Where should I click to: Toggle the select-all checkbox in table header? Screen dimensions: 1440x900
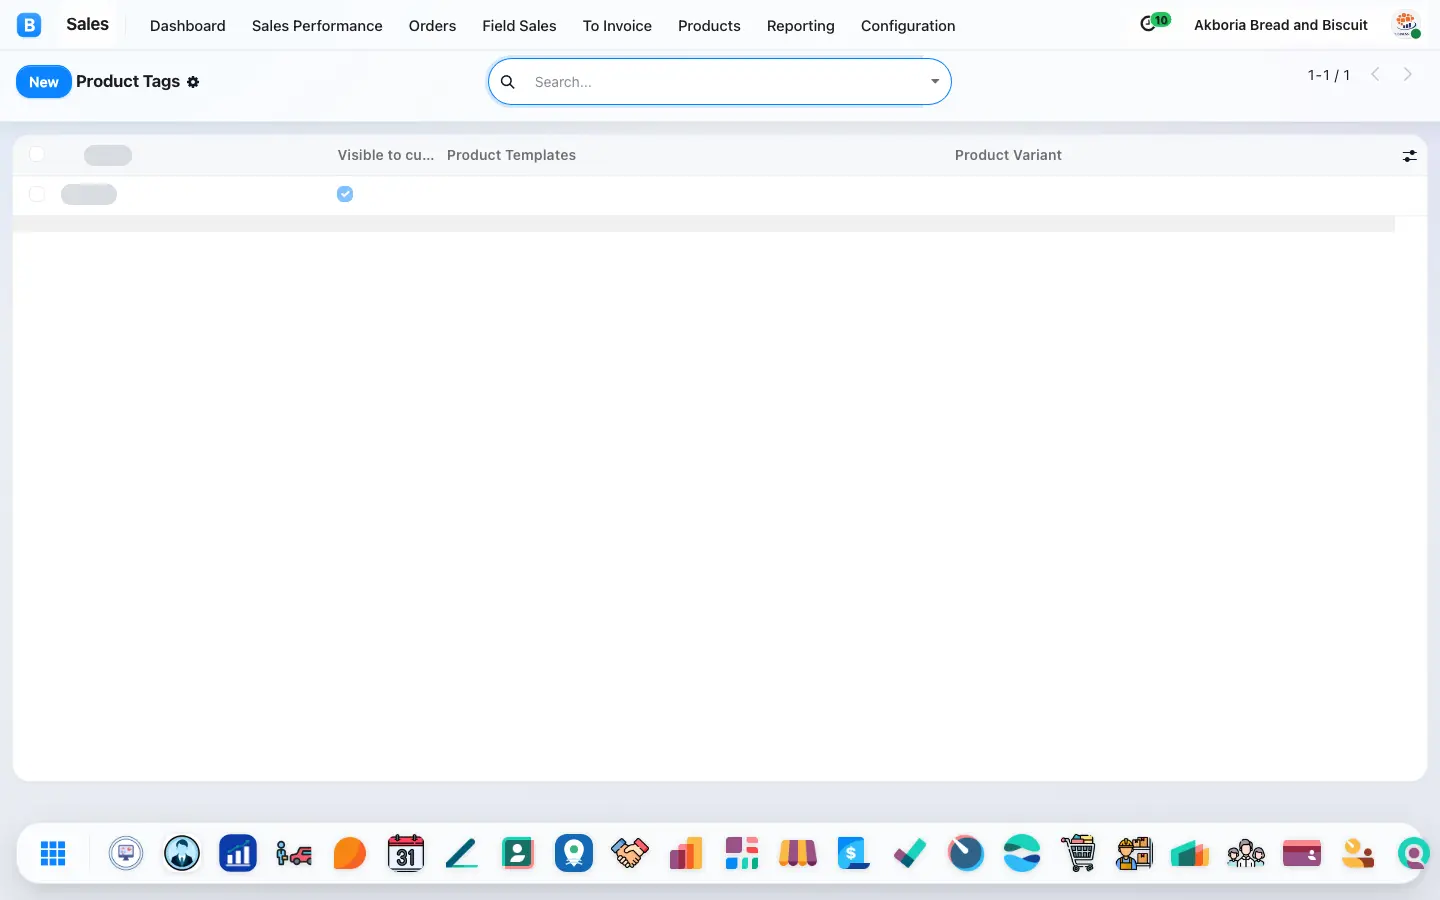click(x=37, y=154)
